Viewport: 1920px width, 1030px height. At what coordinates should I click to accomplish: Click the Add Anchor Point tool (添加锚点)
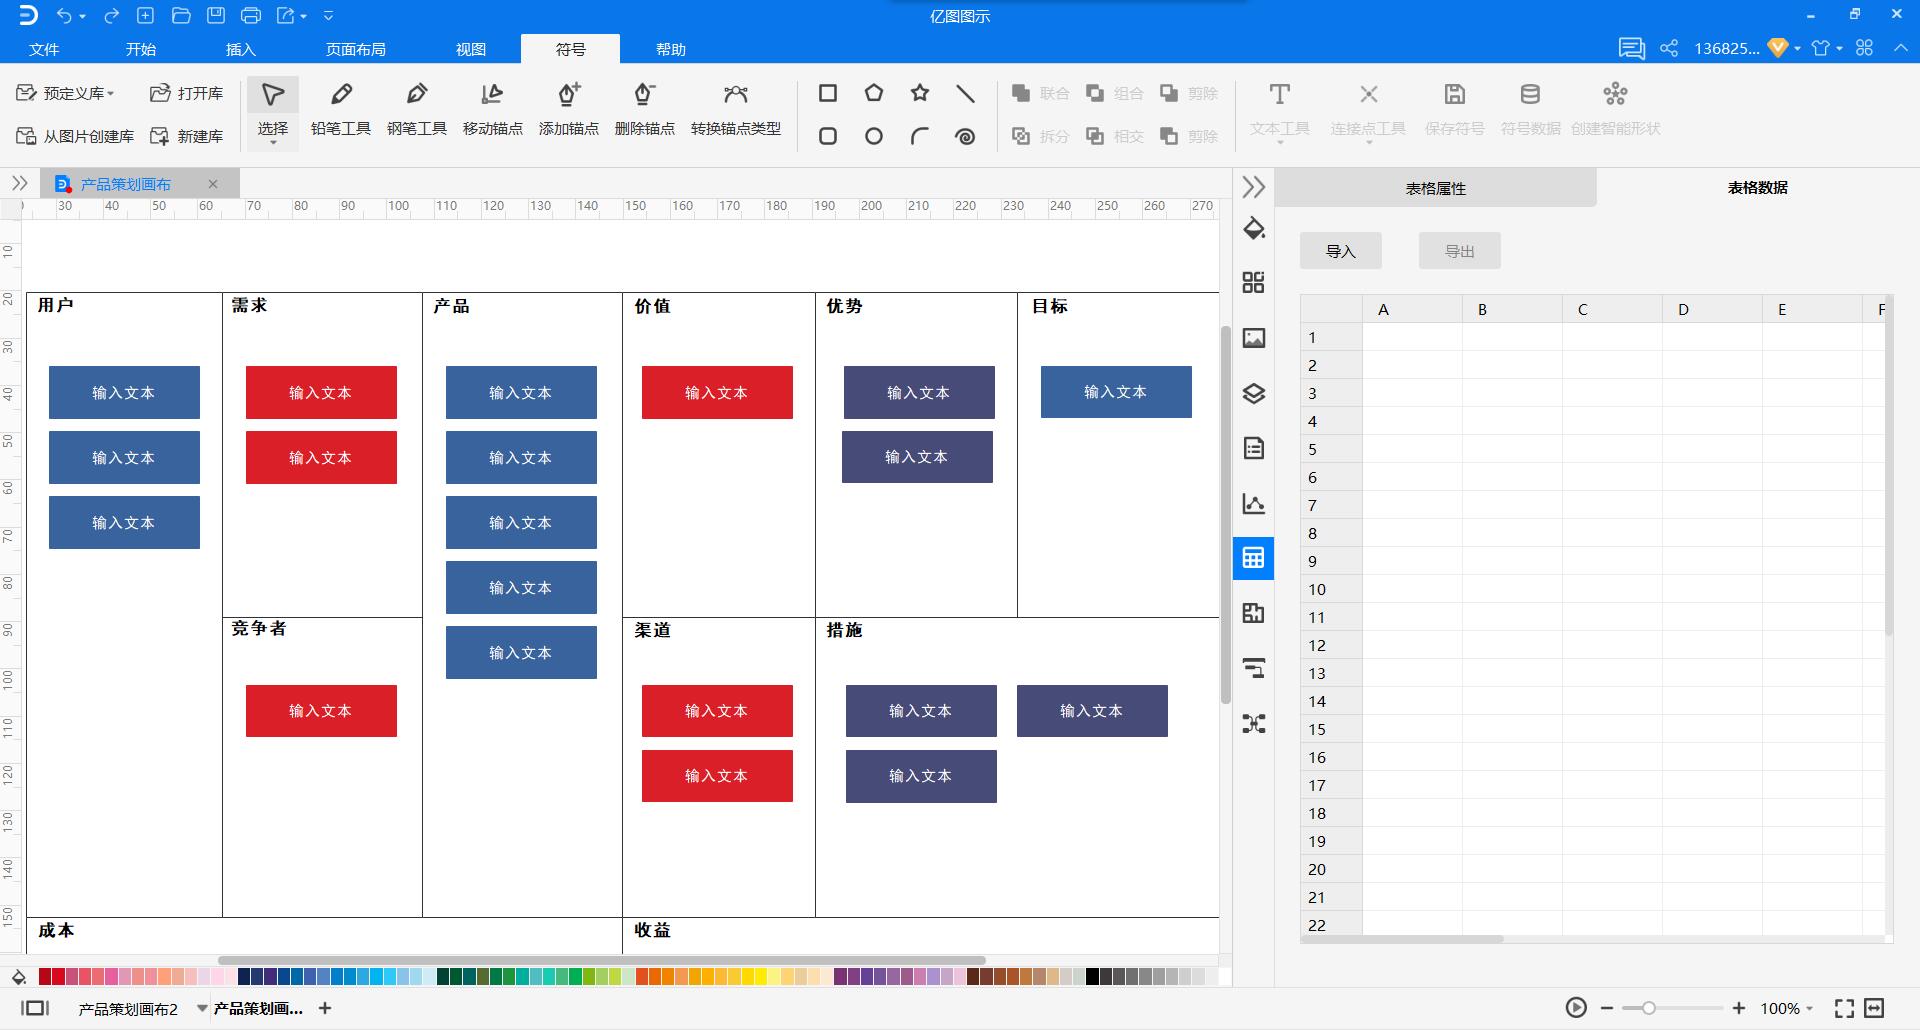[x=568, y=109]
